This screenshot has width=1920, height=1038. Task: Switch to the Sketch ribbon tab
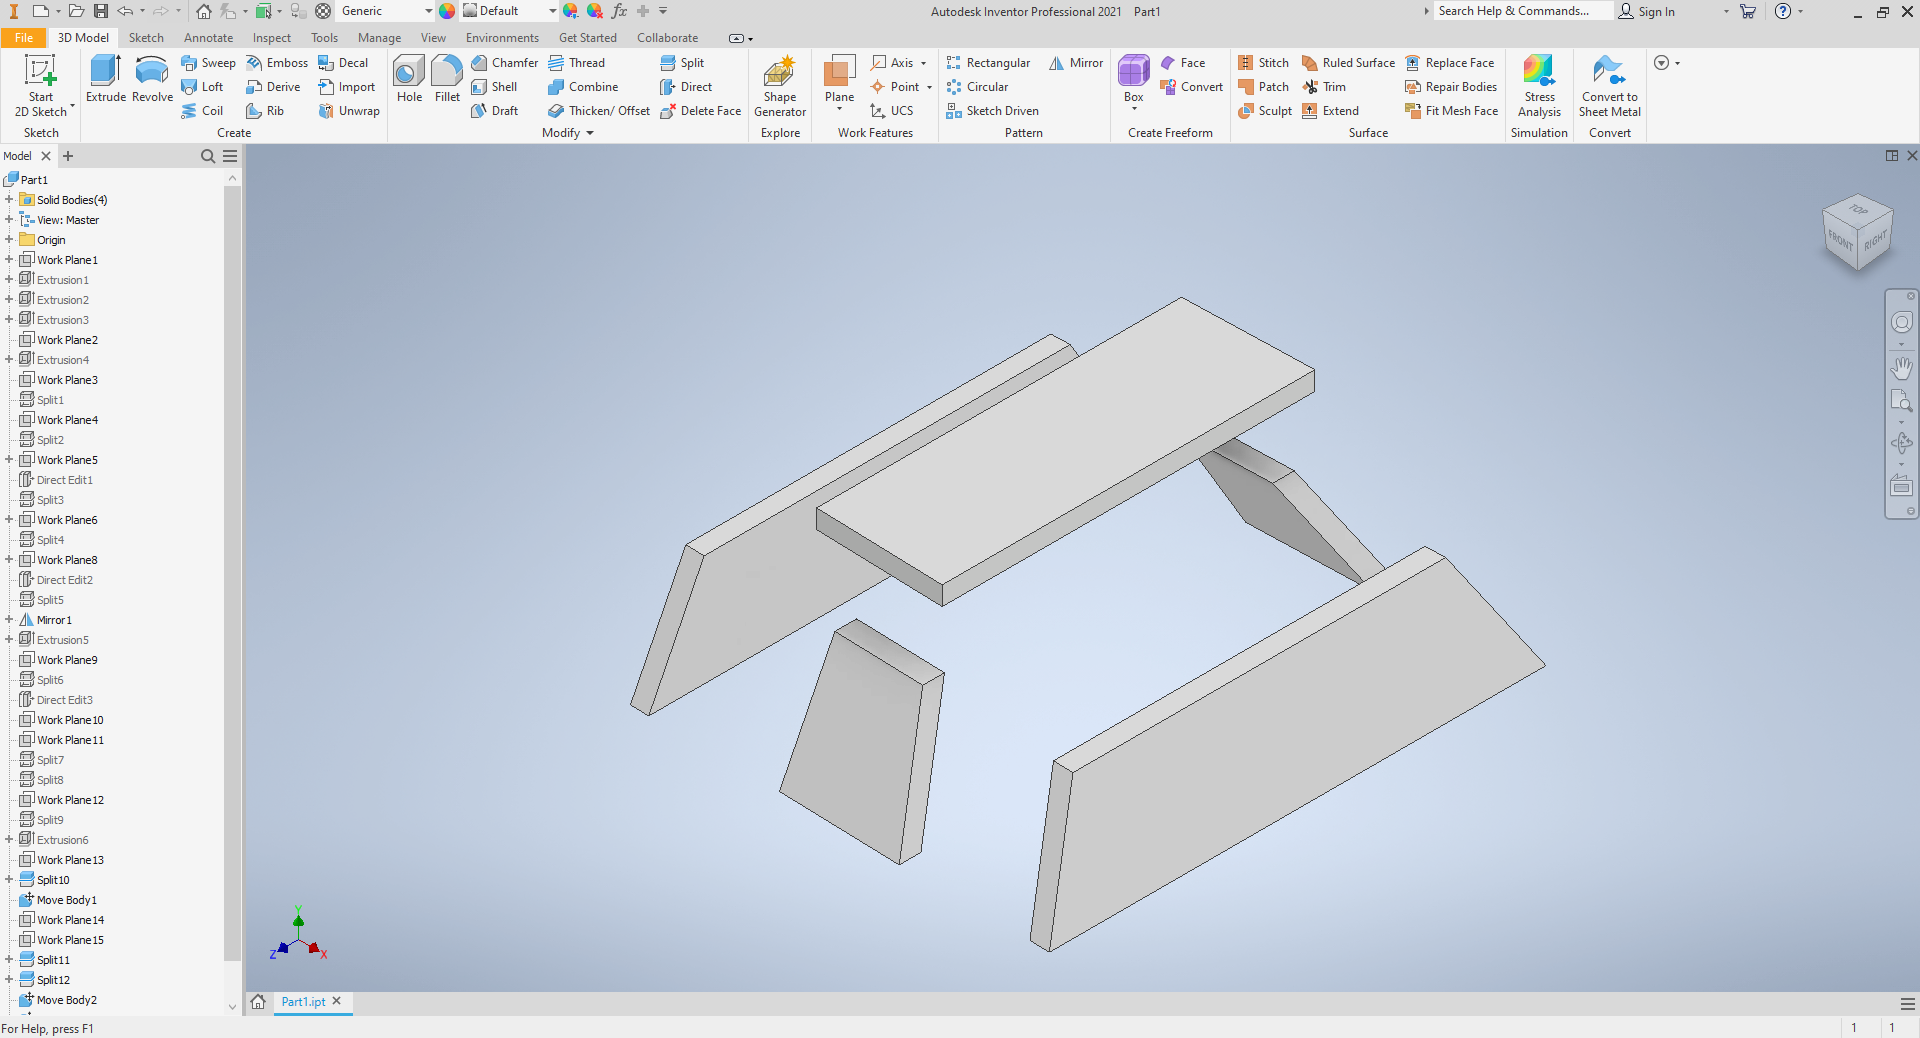(146, 38)
